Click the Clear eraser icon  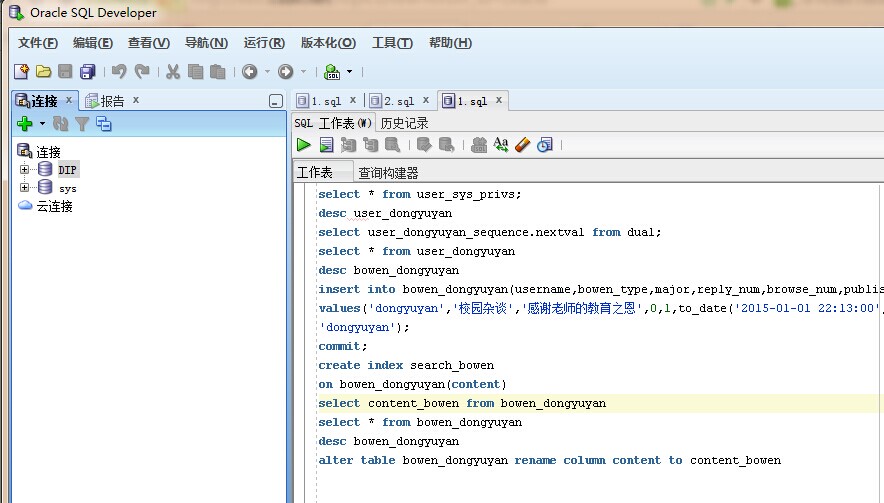point(523,145)
